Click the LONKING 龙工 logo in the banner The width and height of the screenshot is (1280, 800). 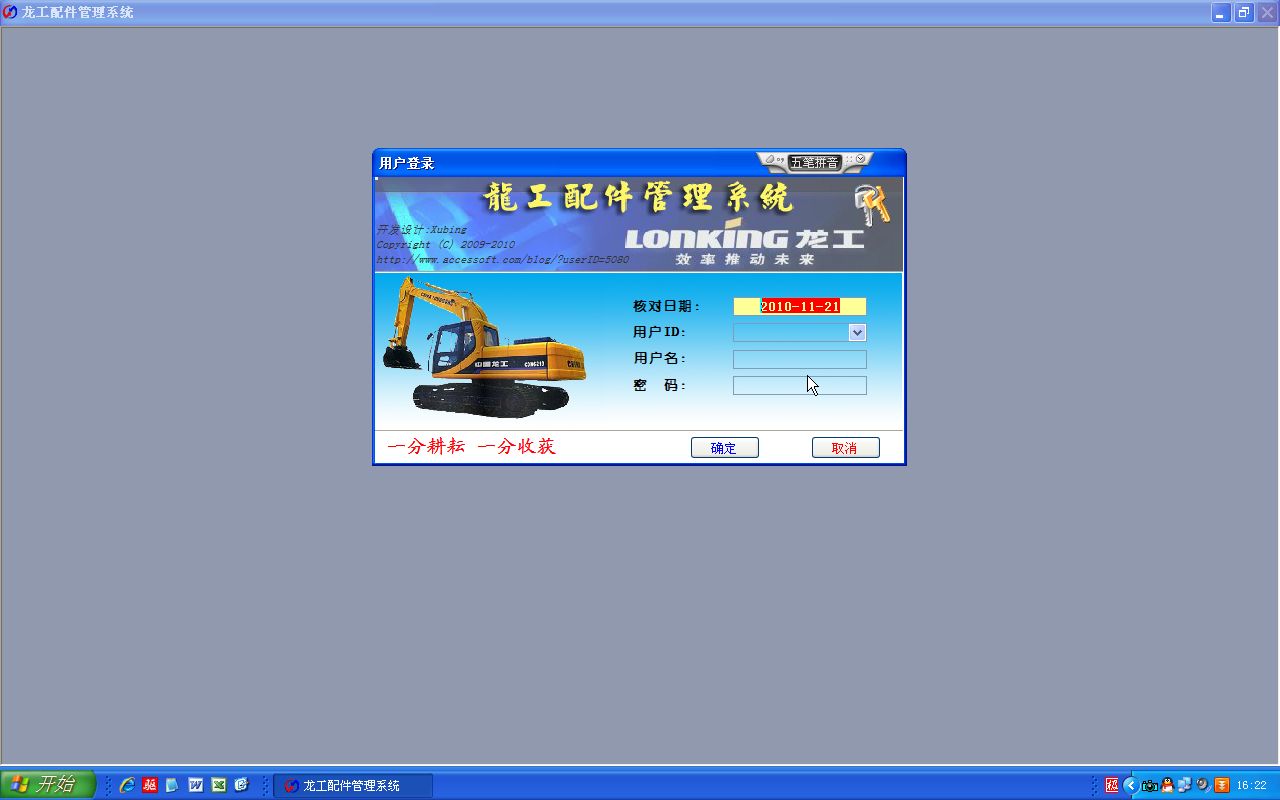coord(744,238)
